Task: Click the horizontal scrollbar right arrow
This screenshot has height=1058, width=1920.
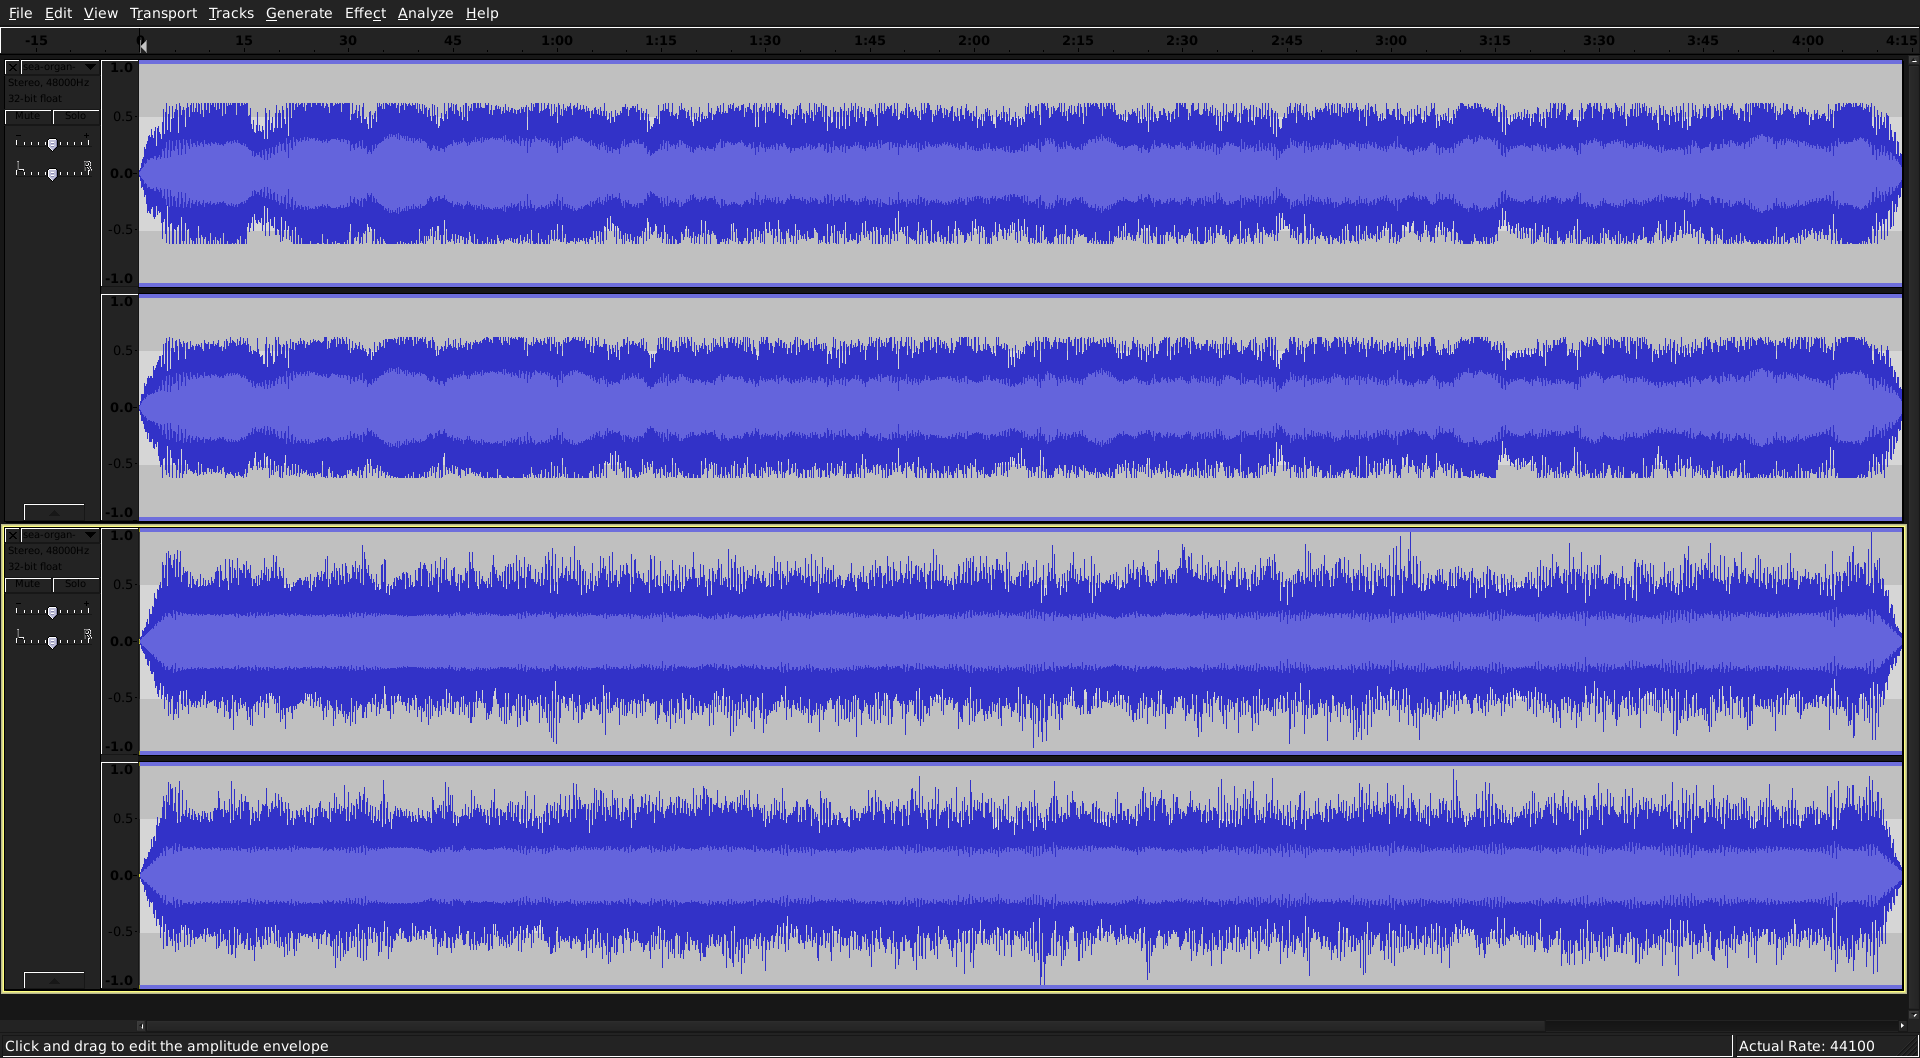Action: pos(1901,1025)
